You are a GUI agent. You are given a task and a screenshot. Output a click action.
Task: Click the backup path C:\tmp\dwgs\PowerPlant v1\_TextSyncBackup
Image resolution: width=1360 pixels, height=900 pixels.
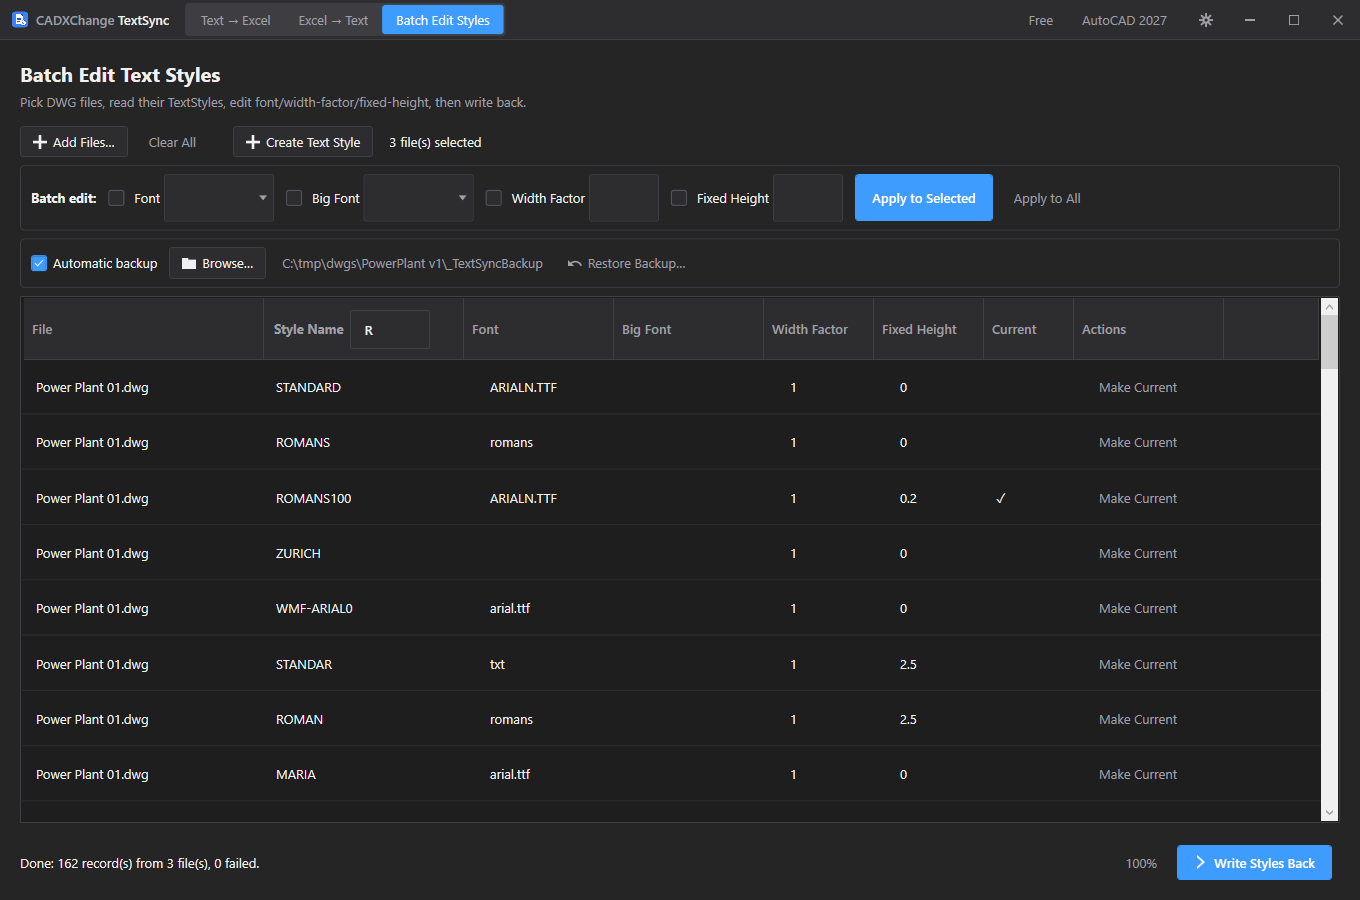coord(412,264)
